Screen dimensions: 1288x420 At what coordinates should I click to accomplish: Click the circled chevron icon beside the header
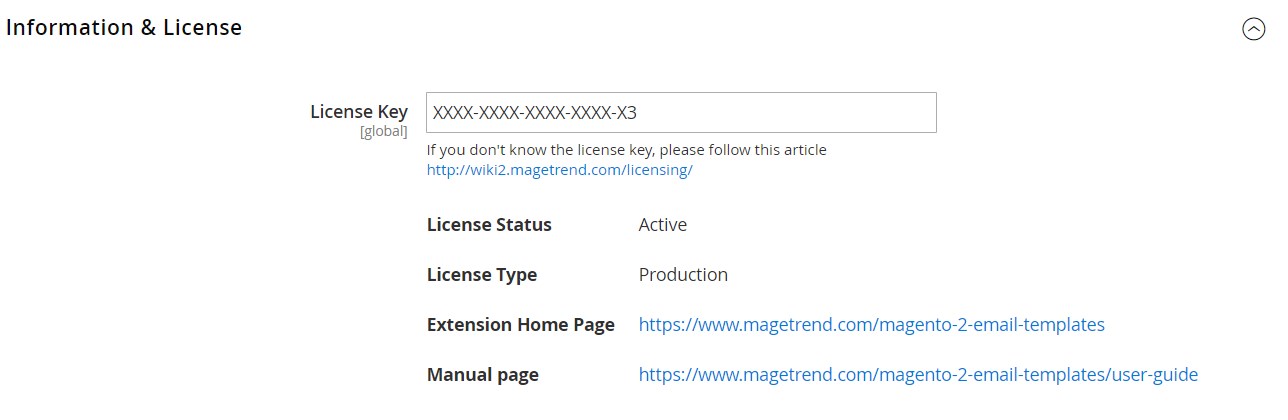point(1253,29)
